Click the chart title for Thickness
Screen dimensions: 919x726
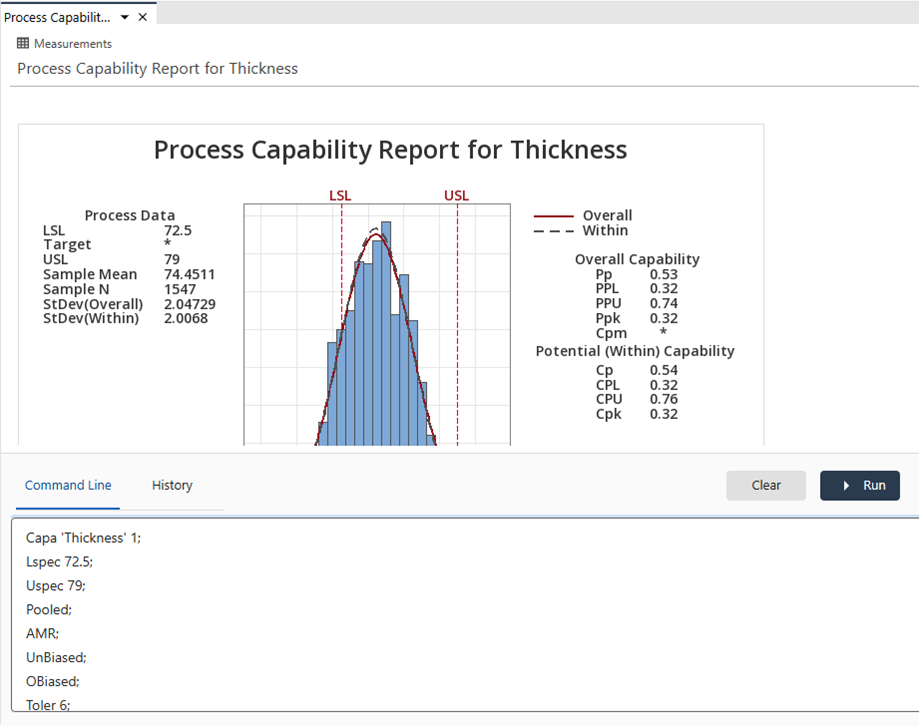tap(390, 150)
